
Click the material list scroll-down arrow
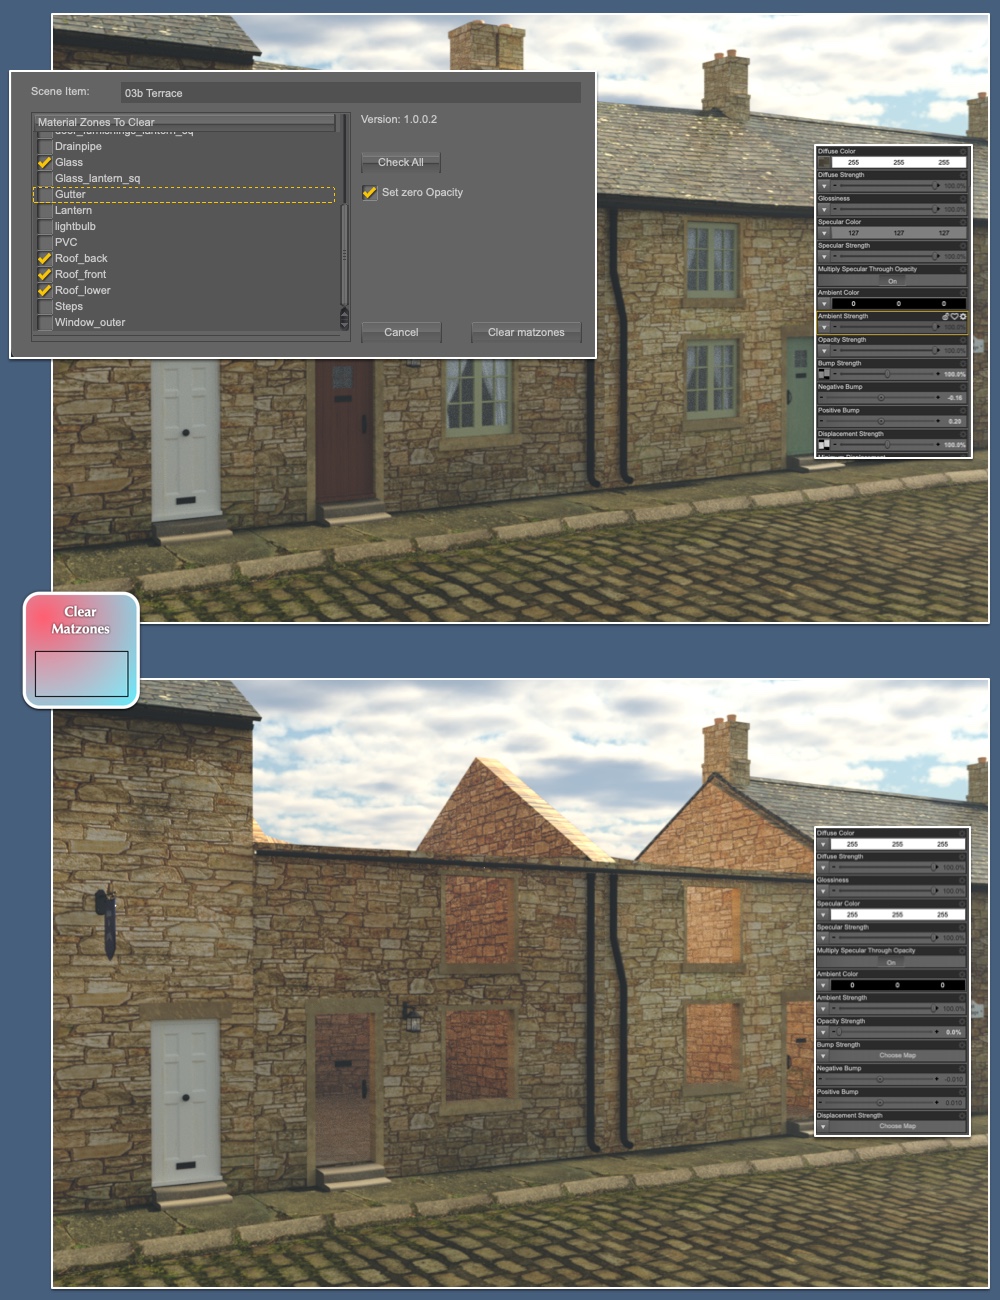[345, 323]
